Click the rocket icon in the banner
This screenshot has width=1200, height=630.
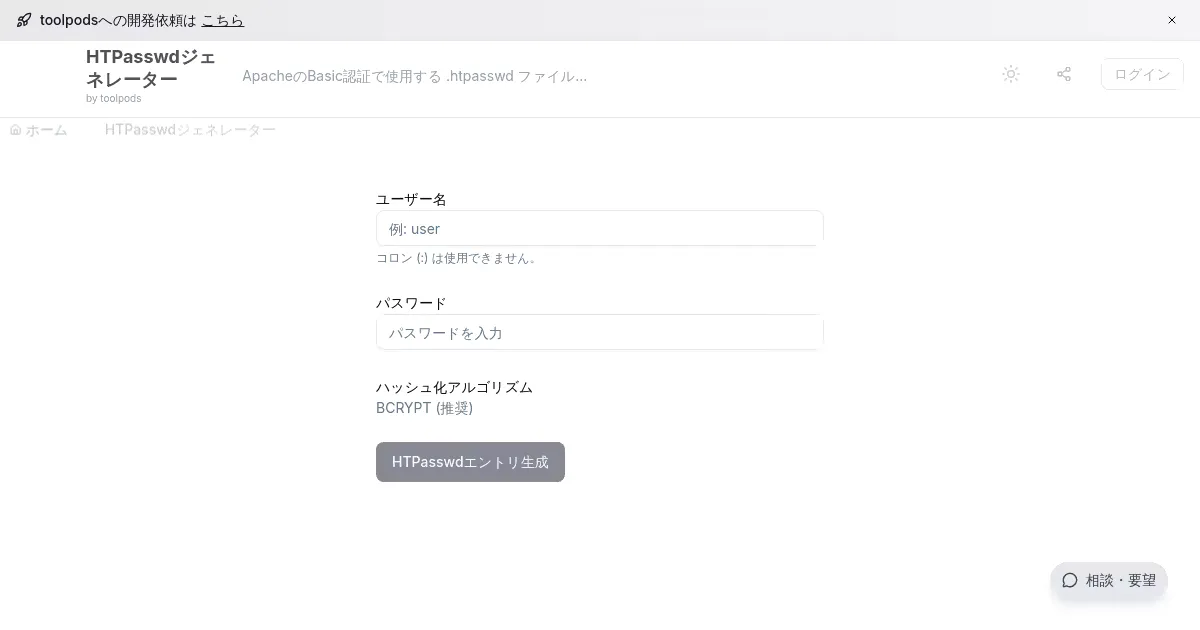tap(24, 20)
